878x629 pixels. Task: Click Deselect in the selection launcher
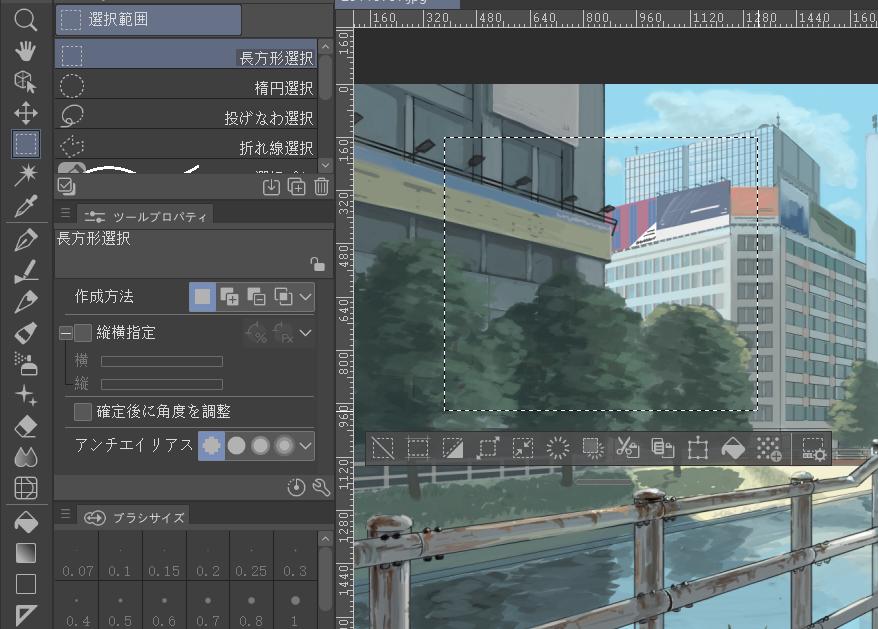coord(383,448)
